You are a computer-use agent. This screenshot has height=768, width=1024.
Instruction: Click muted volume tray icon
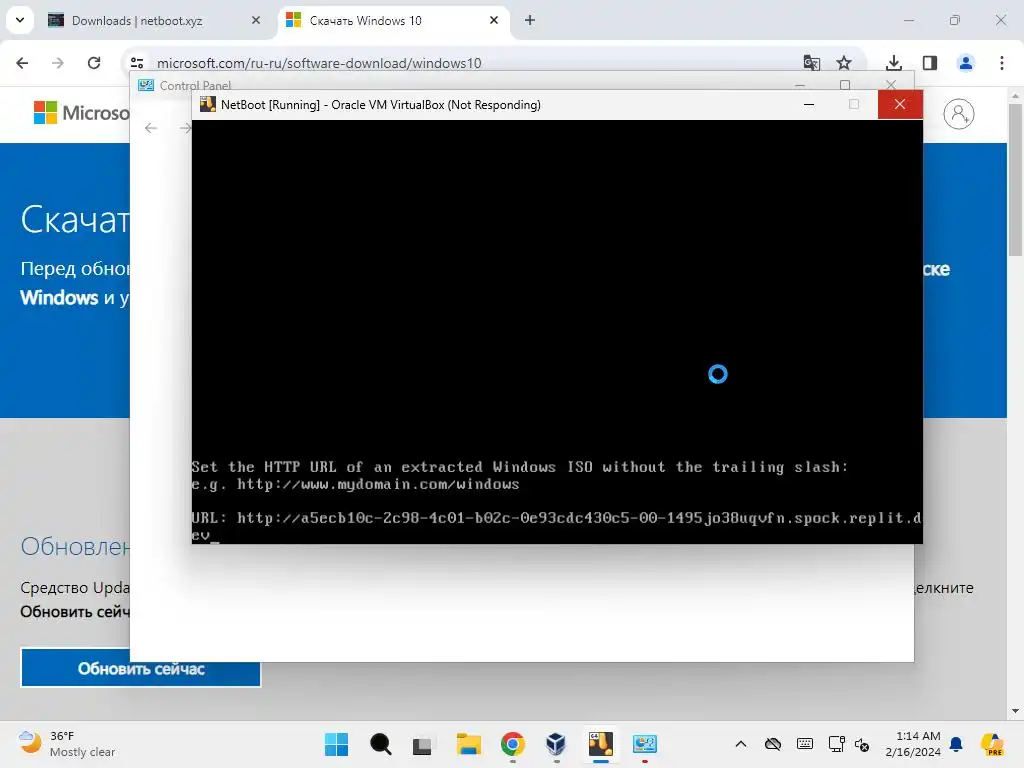pos(862,744)
